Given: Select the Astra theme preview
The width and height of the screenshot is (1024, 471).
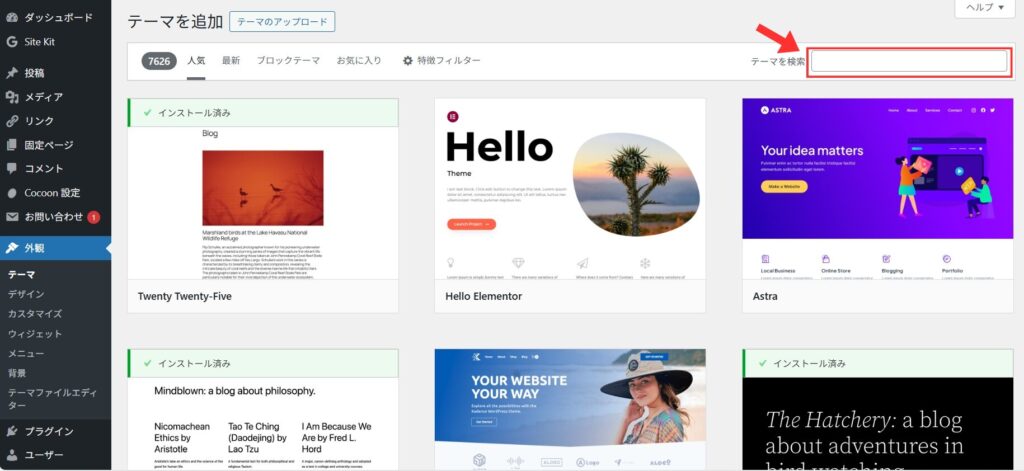Looking at the screenshot, I should pos(878,189).
